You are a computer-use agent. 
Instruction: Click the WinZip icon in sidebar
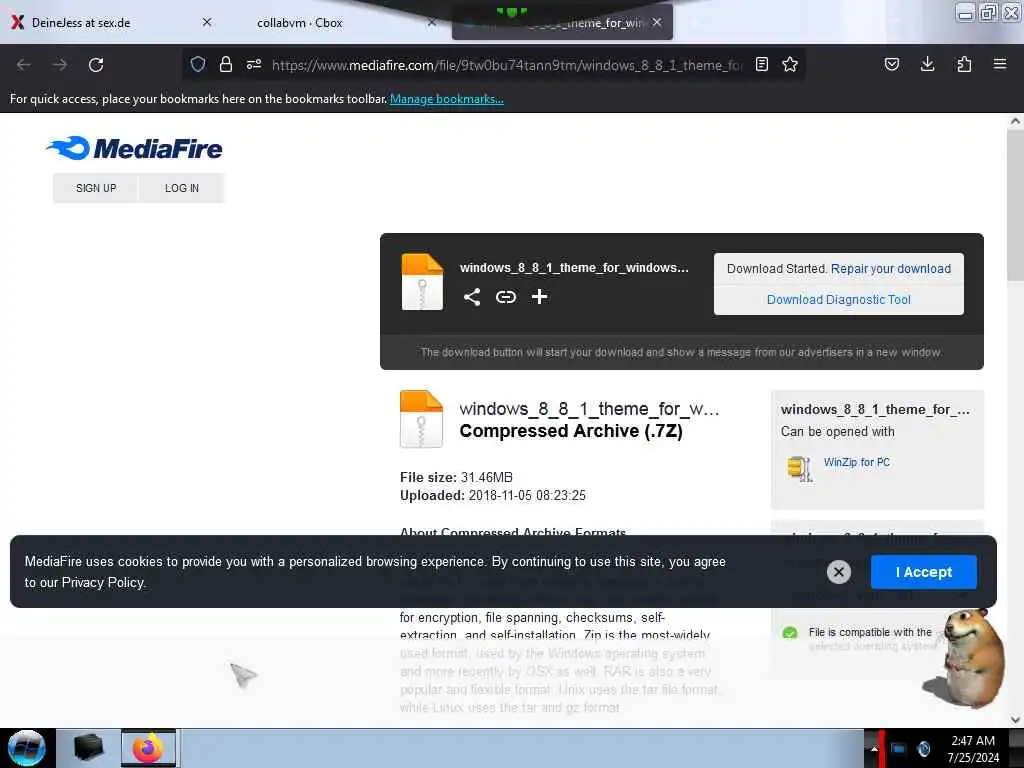point(800,468)
